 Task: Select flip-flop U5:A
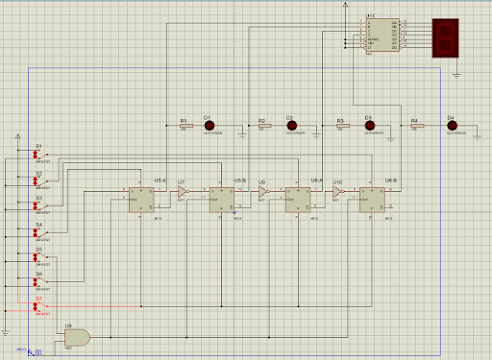[141, 200]
